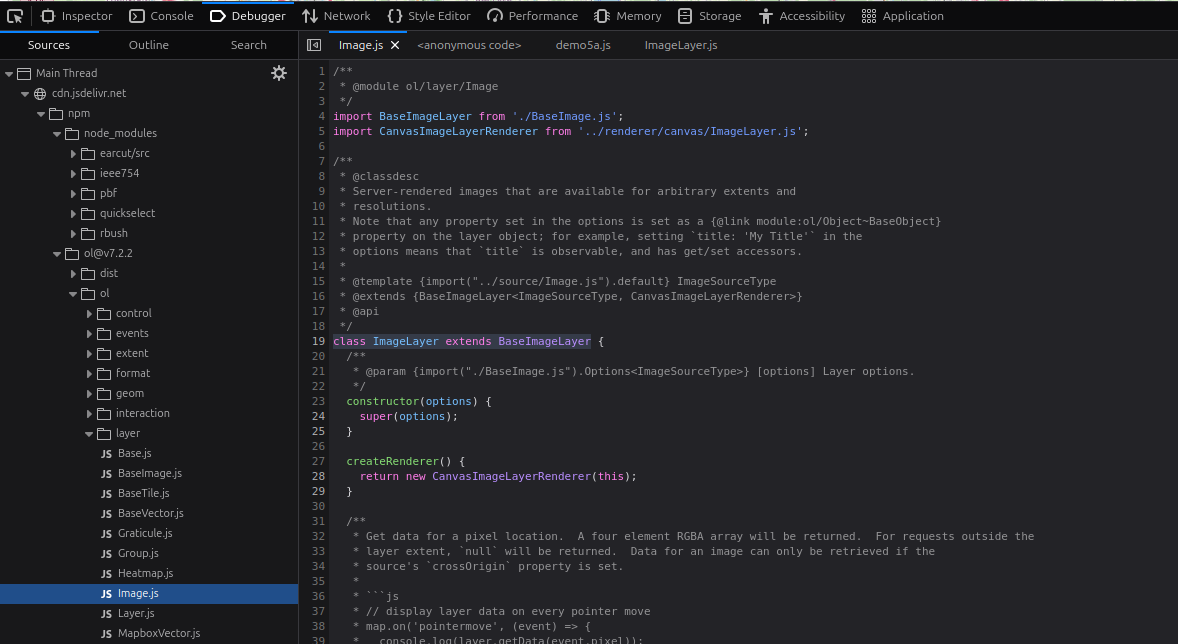Switch to the ImageLayer.js editor tab
Viewport: 1178px width, 644px height.
tap(681, 45)
